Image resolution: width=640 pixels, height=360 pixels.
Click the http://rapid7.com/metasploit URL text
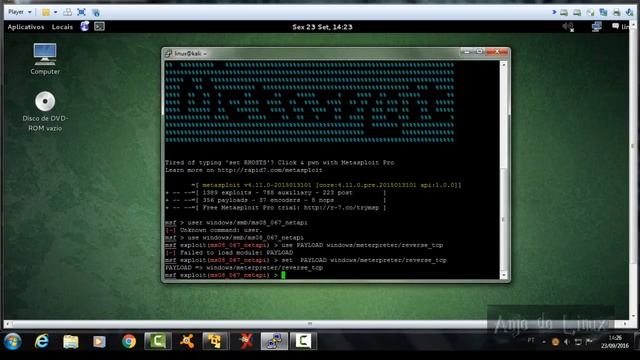pos(270,170)
